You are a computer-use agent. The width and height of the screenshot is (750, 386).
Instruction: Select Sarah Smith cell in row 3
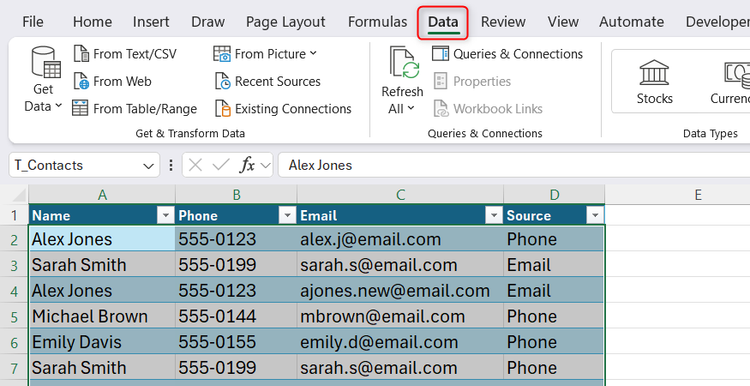tap(102, 265)
